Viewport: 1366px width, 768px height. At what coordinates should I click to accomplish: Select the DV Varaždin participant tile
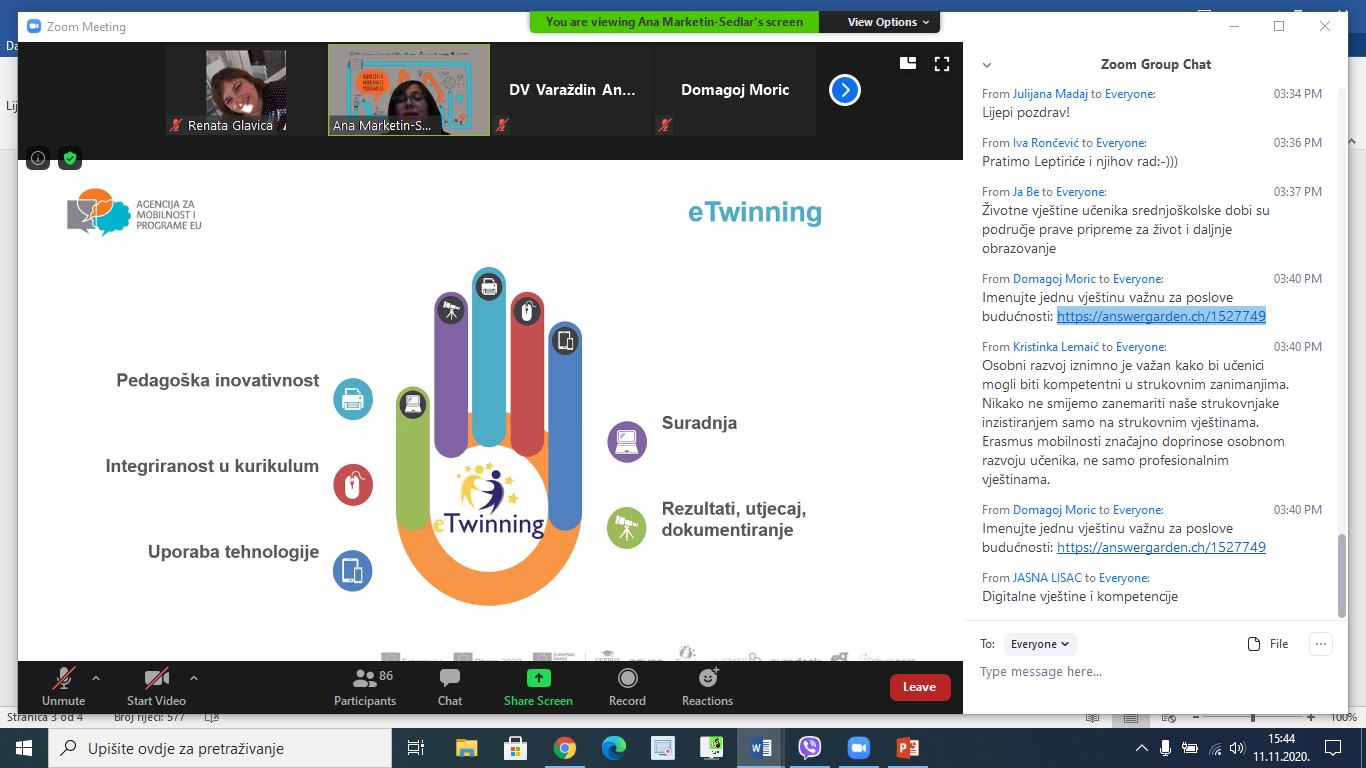click(x=572, y=90)
